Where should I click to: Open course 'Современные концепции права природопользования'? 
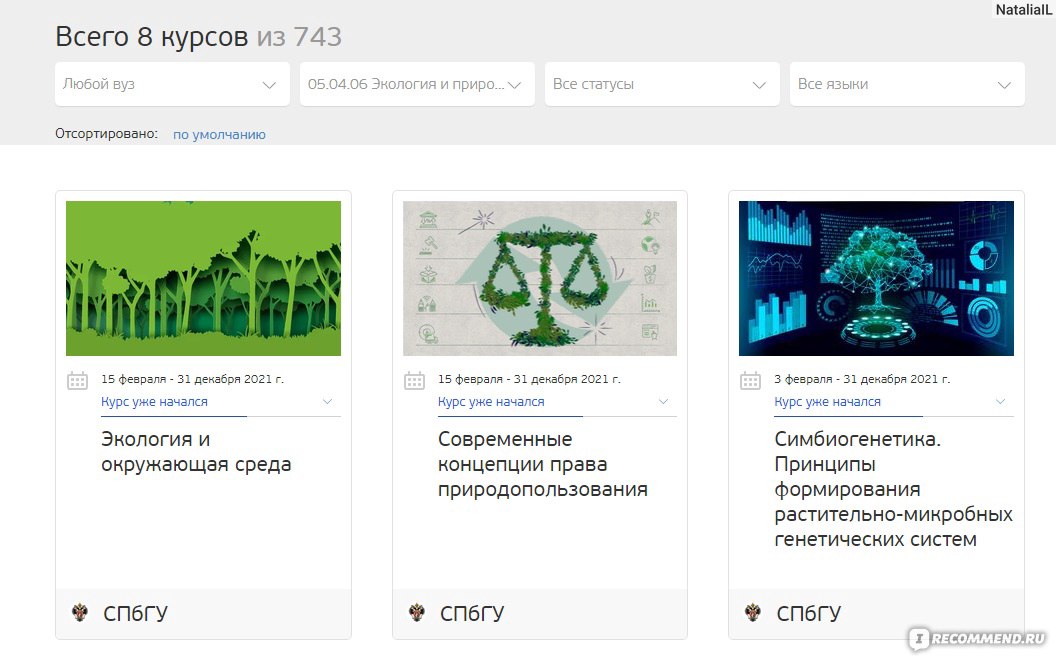543,464
